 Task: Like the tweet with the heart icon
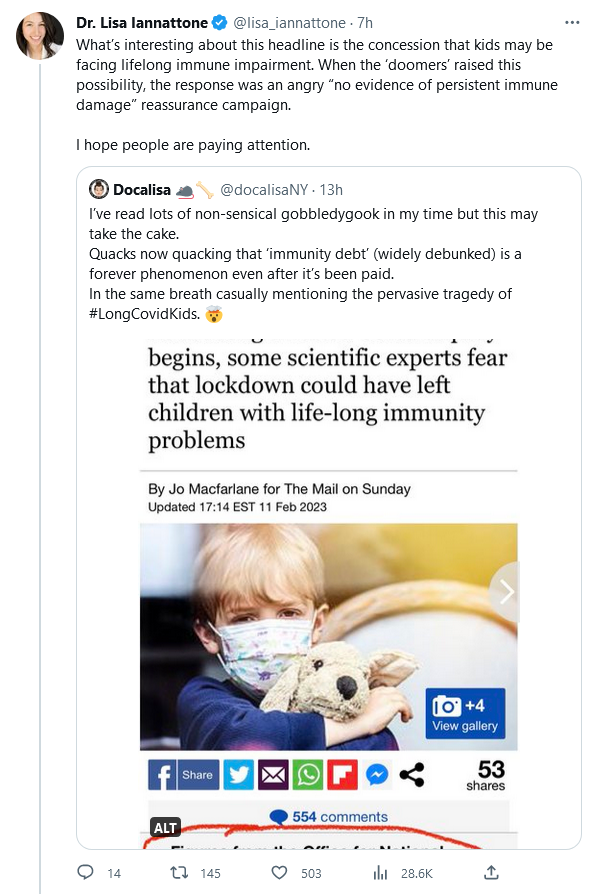[x=279, y=872]
